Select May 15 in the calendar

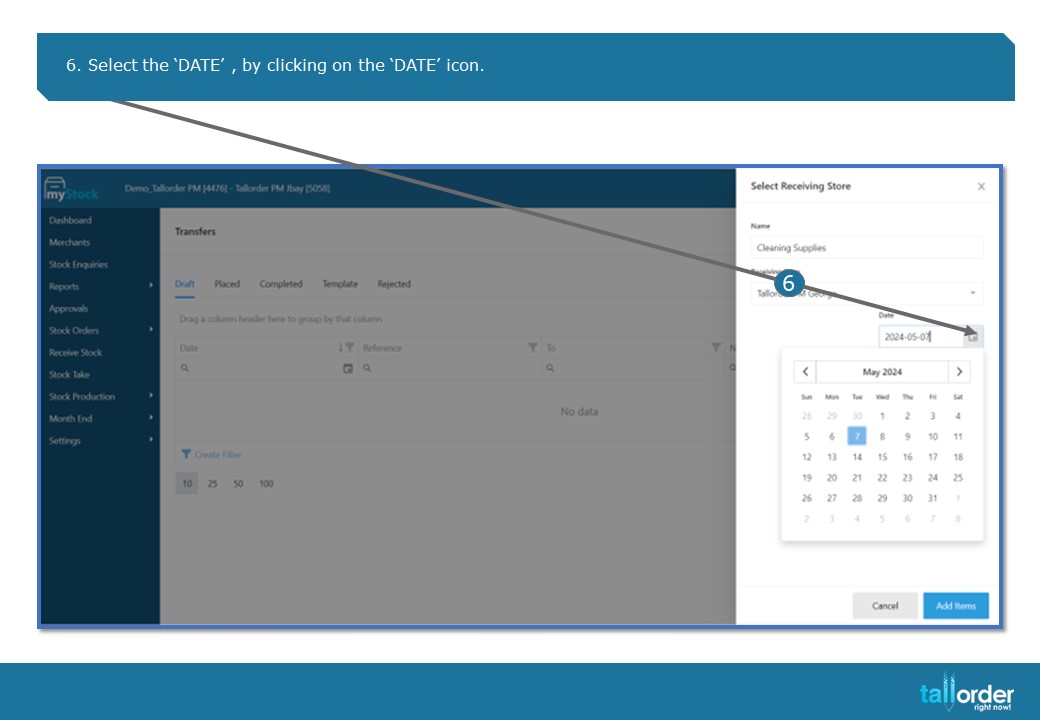[x=882, y=457]
